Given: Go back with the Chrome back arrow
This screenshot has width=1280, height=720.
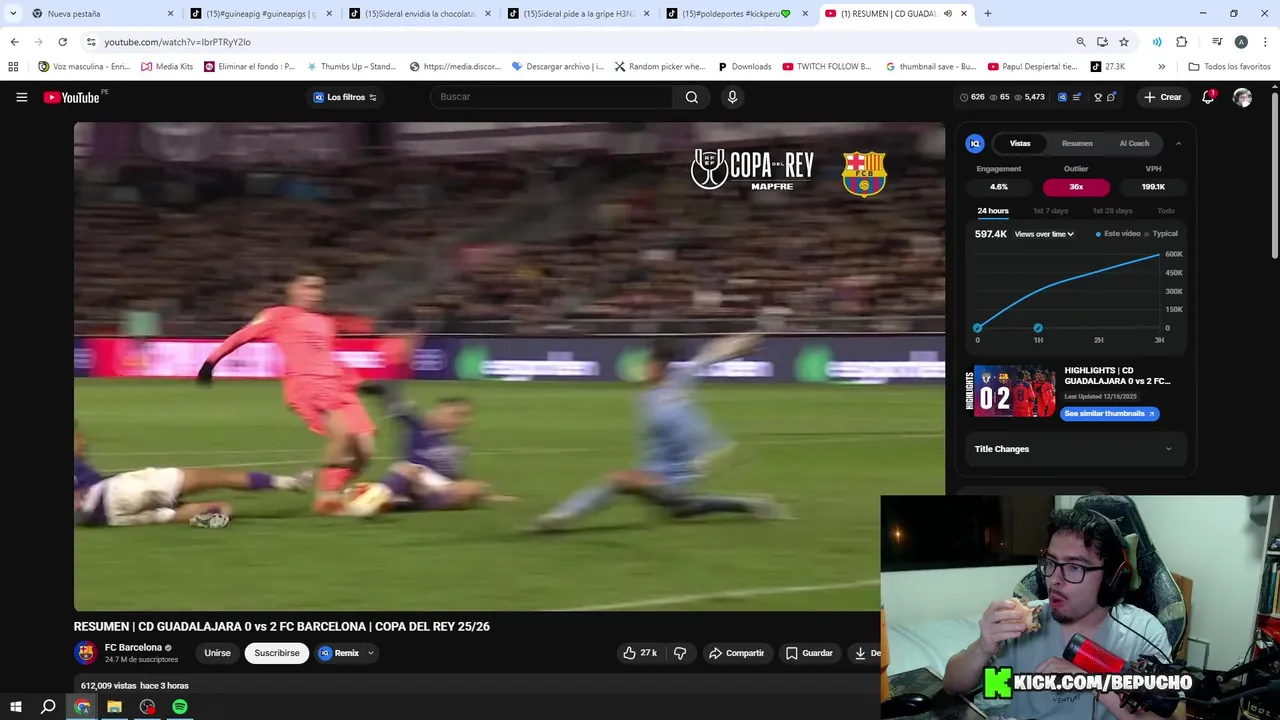Looking at the screenshot, I should 14,42.
